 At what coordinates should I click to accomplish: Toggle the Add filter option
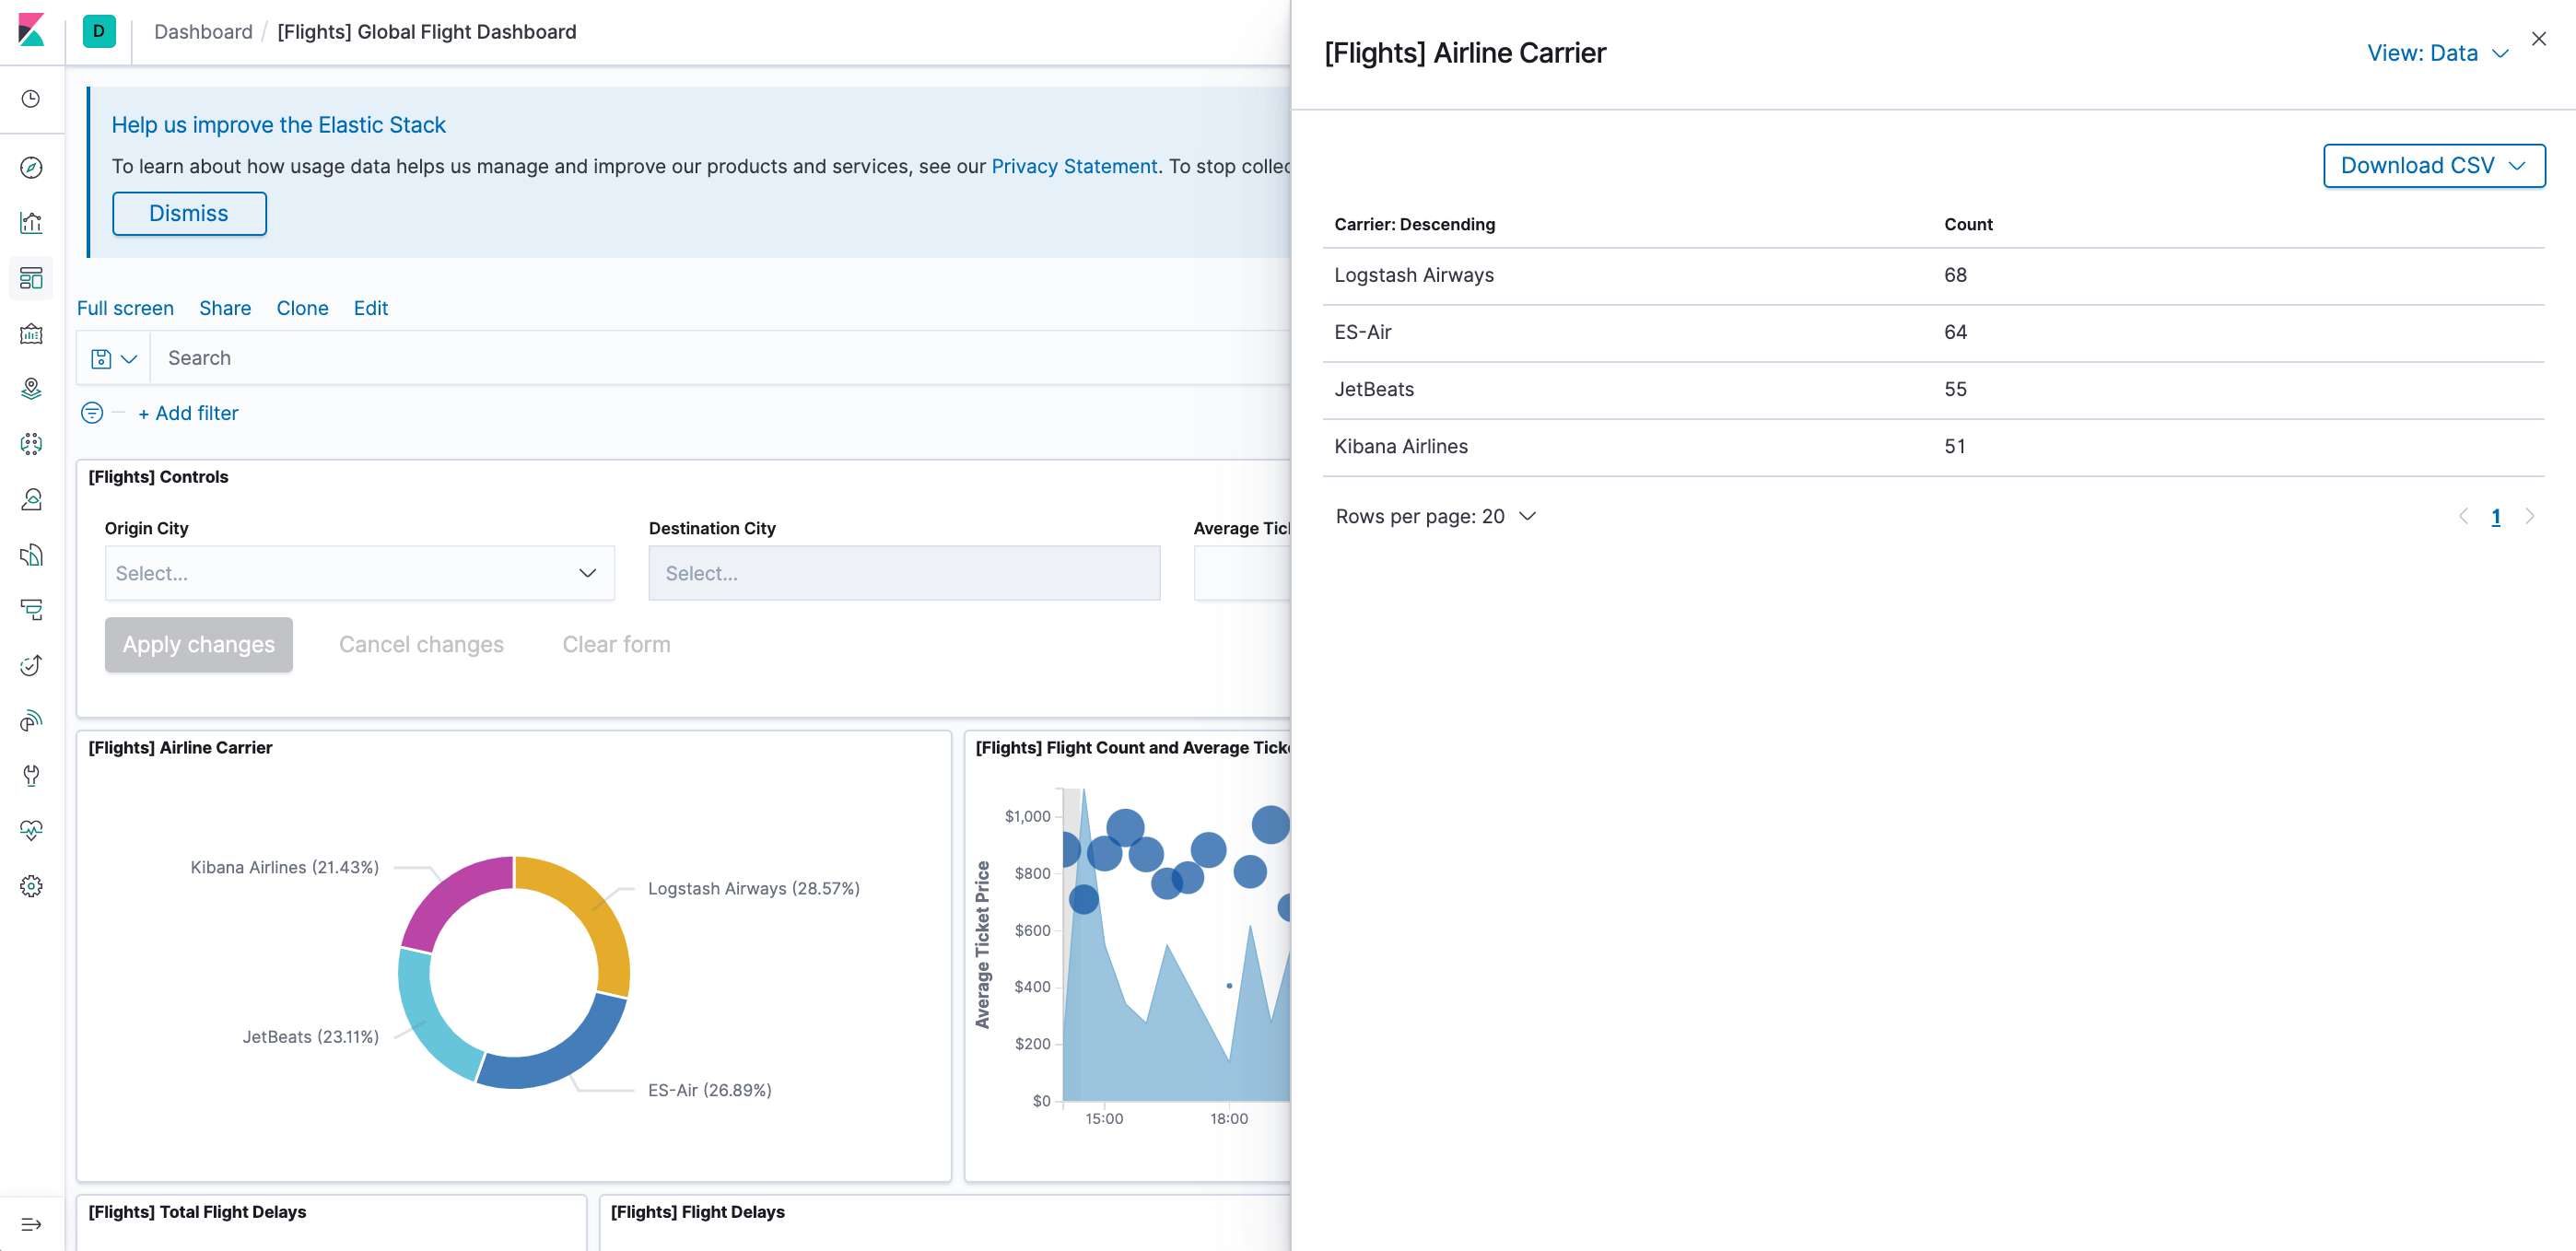pyautogui.click(x=187, y=412)
